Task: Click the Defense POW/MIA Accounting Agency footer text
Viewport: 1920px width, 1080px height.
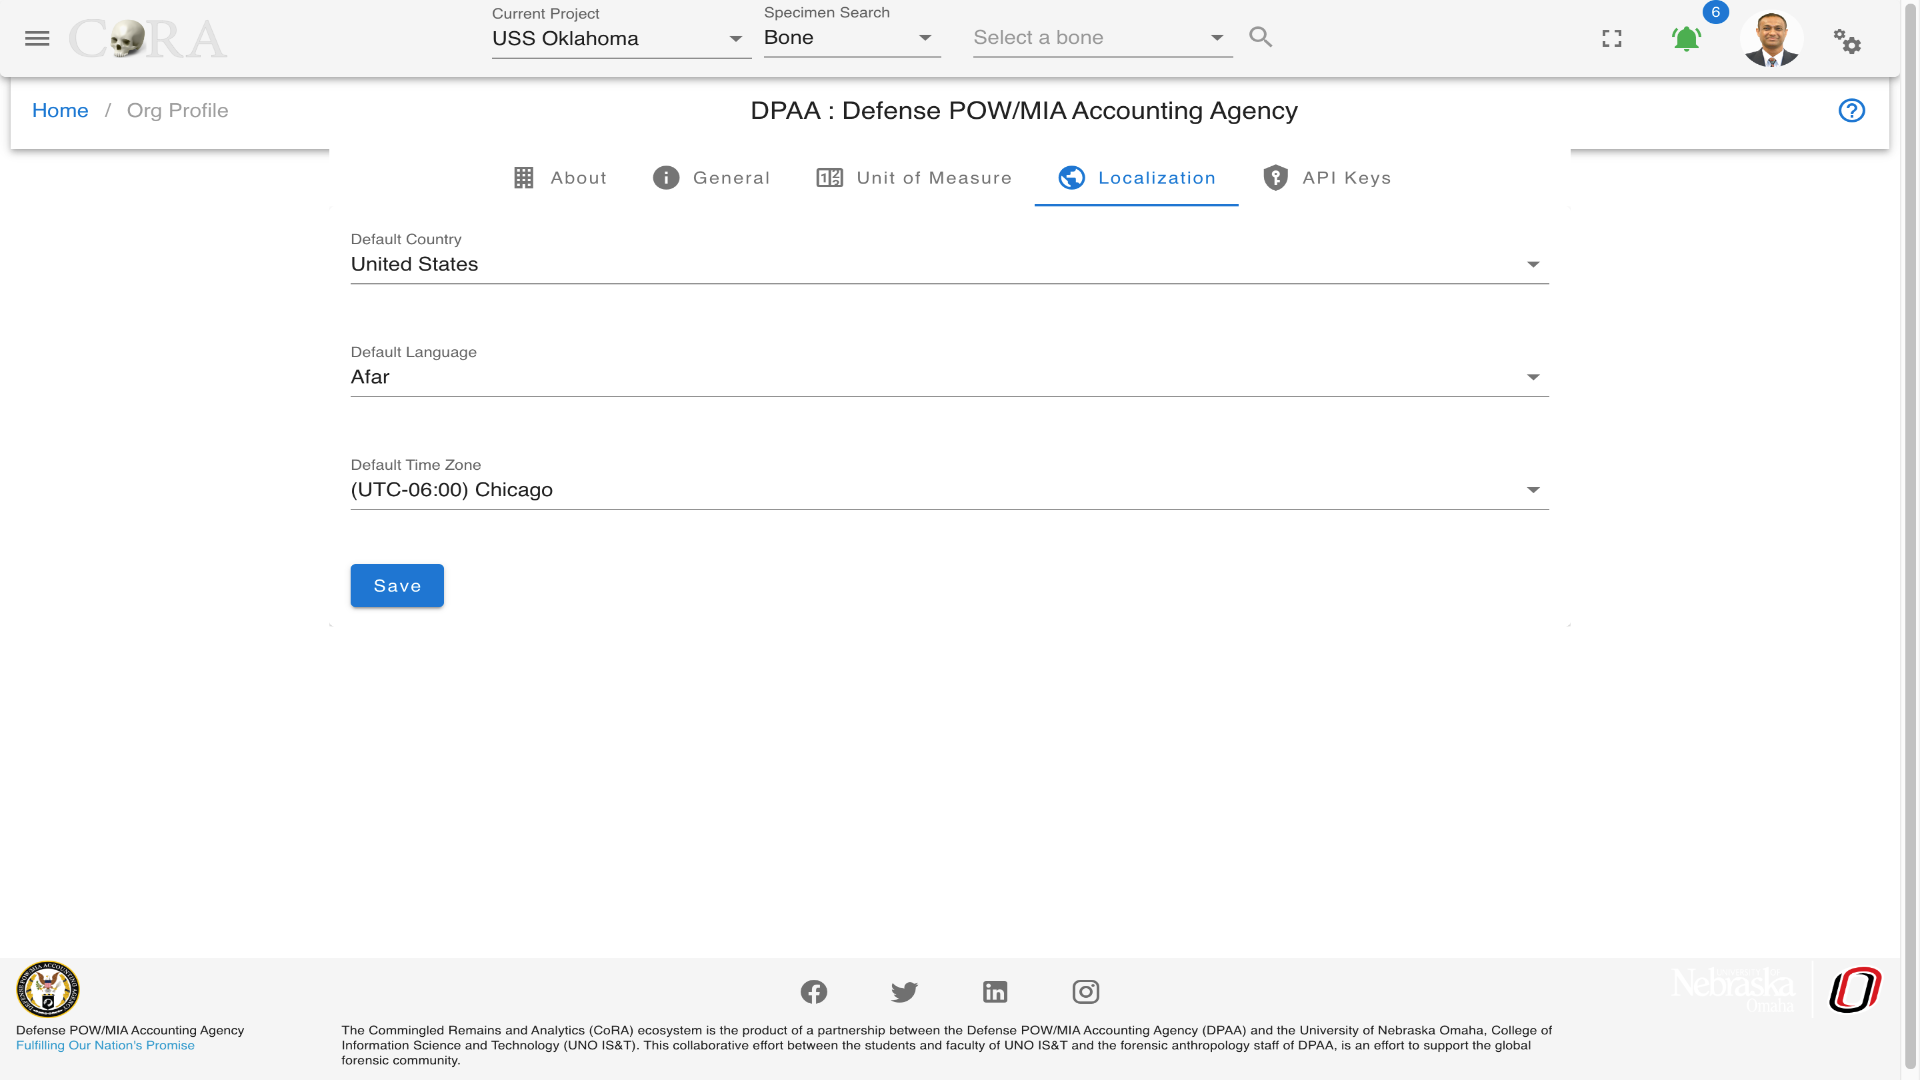Action: [130, 1031]
